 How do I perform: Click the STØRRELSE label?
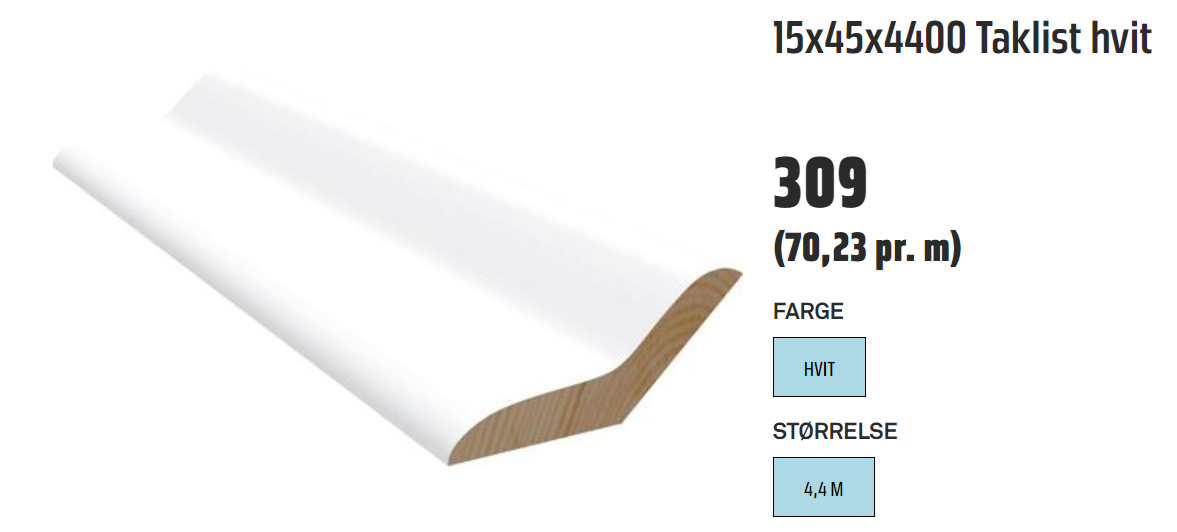point(835,431)
